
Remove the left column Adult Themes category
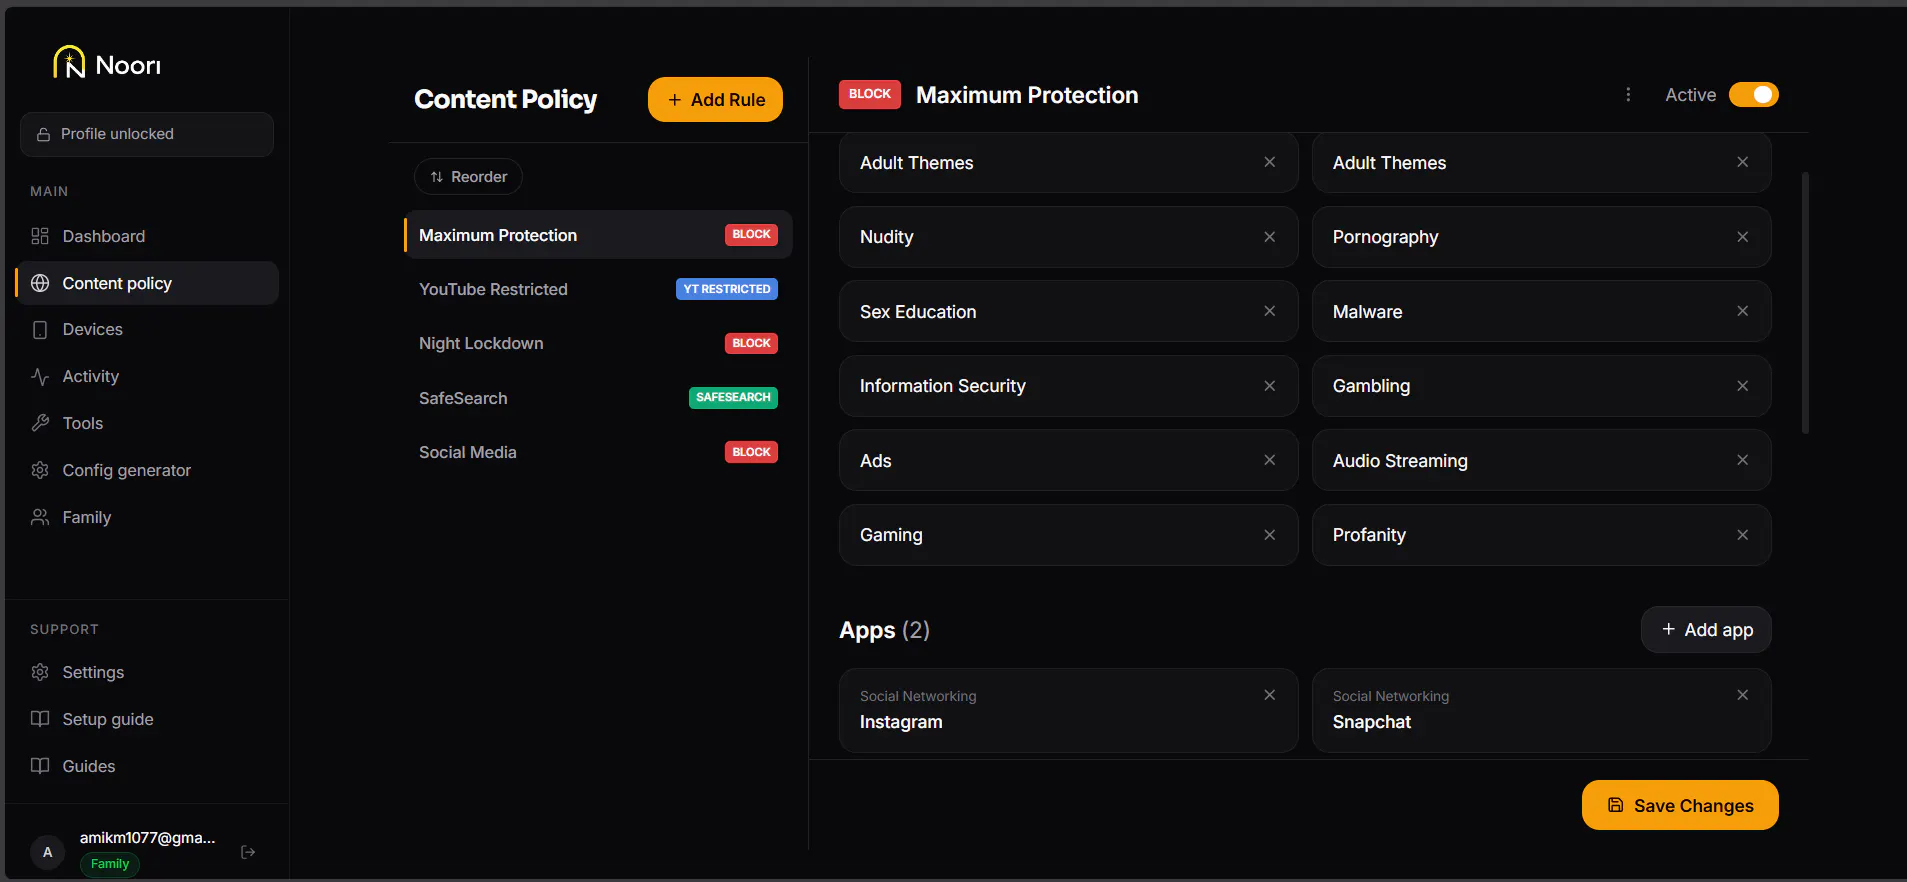[x=1269, y=162]
